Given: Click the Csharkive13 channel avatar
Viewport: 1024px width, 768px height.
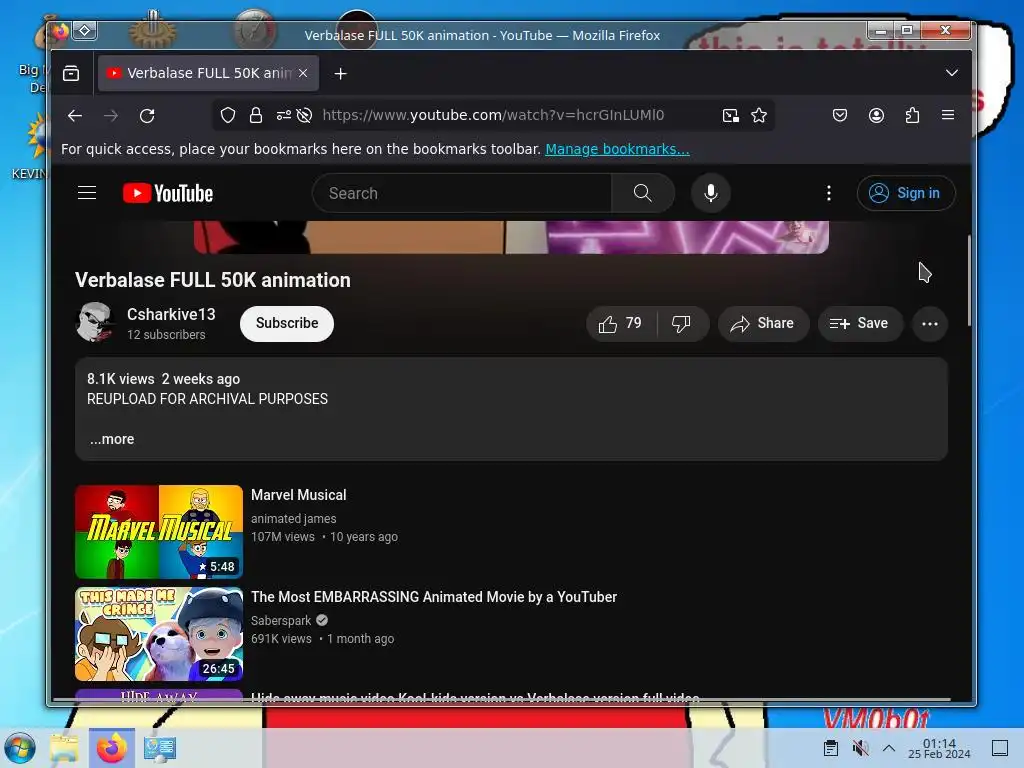Looking at the screenshot, I should point(95,323).
